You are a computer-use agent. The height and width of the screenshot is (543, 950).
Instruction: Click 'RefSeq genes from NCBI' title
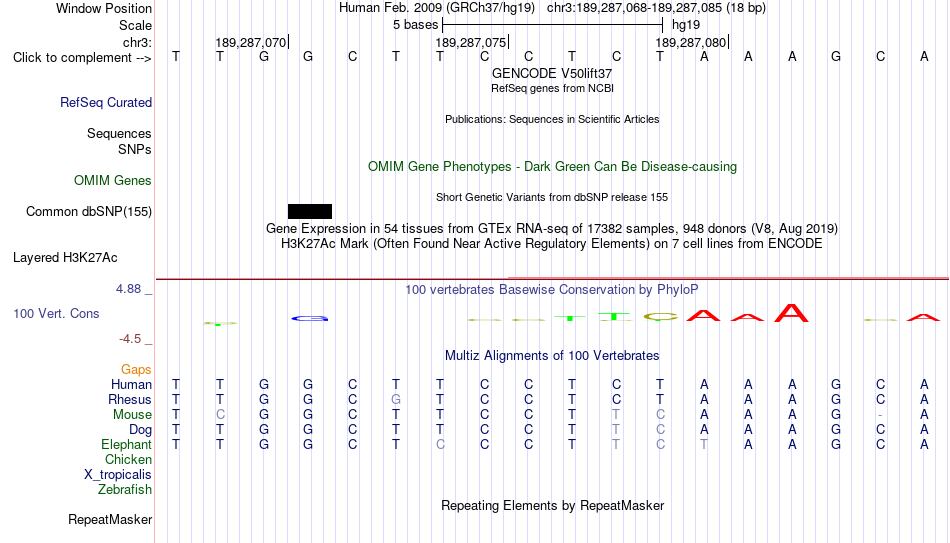pos(553,88)
